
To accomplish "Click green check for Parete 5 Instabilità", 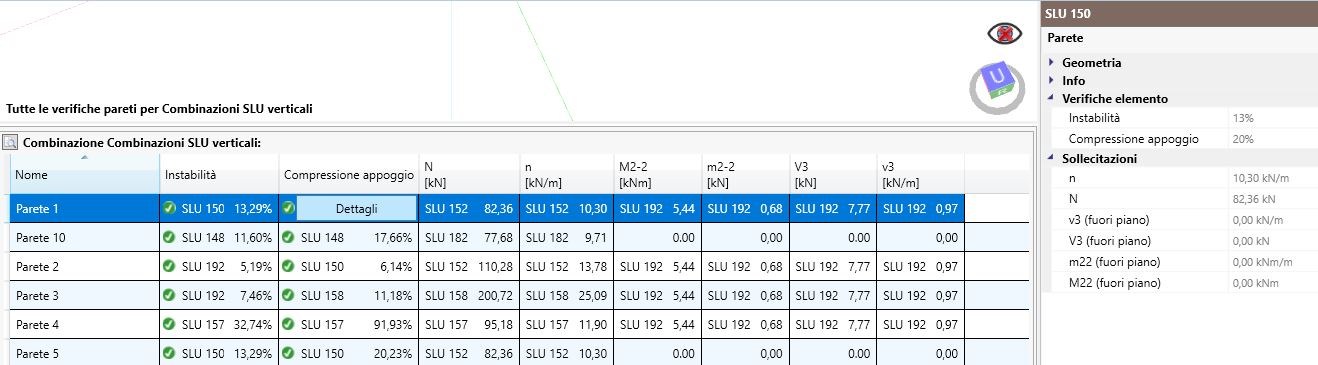I will tap(169, 353).
